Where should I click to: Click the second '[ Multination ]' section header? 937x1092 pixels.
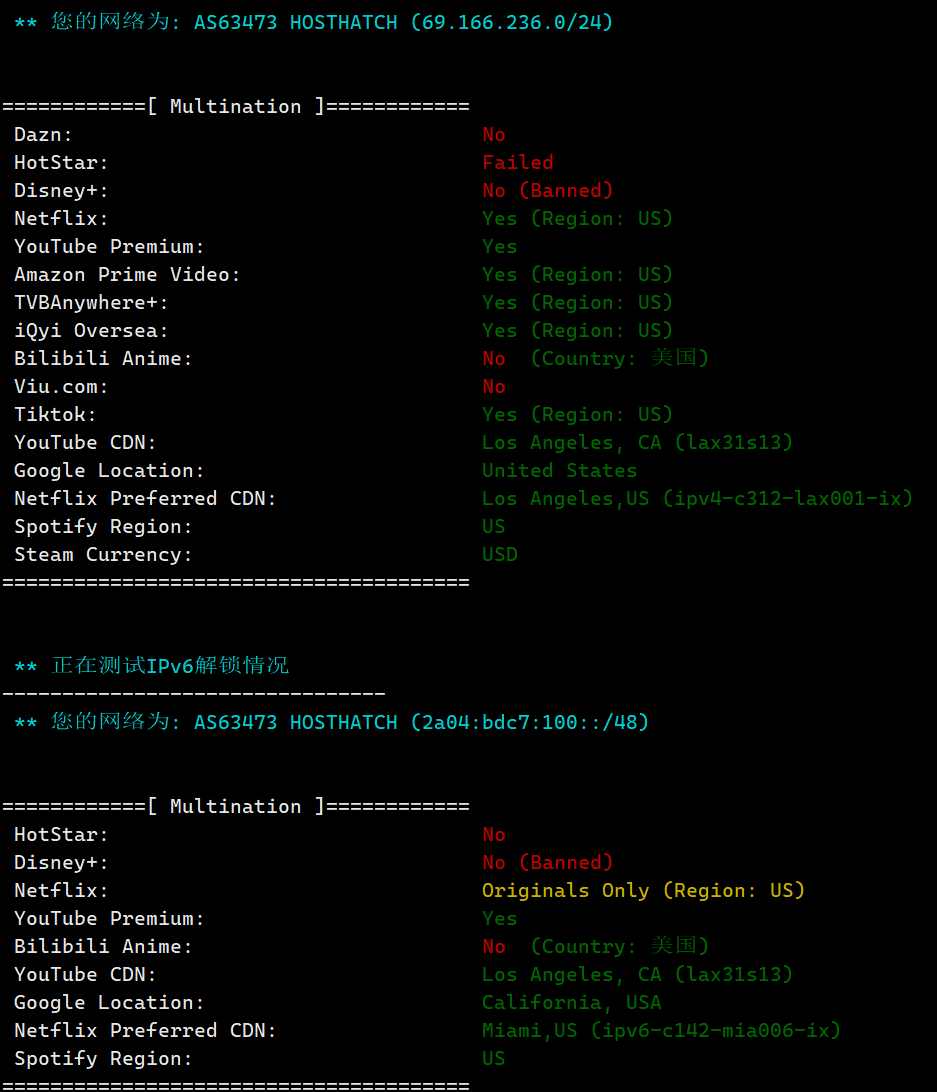(236, 806)
